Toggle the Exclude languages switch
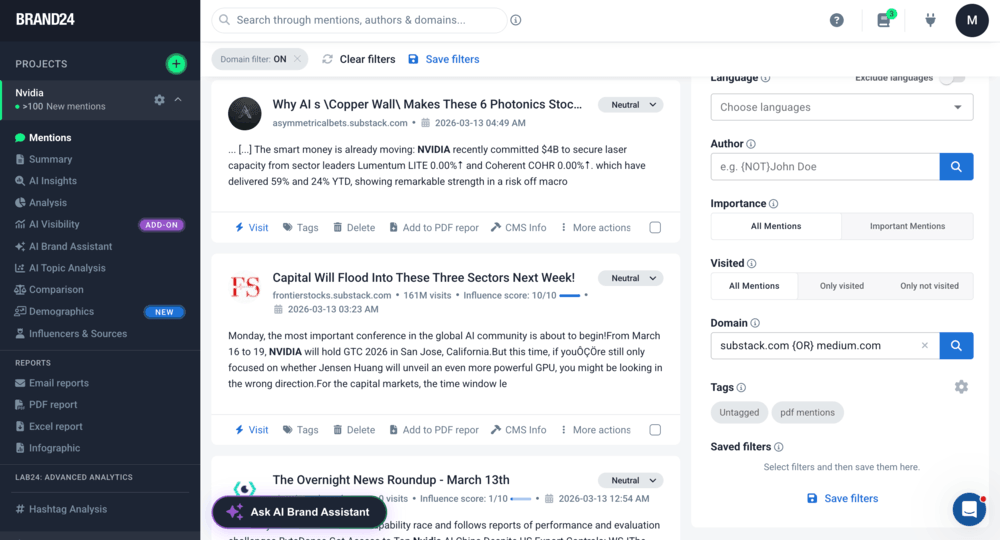1000x540 pixels. [x=953, y=78]
